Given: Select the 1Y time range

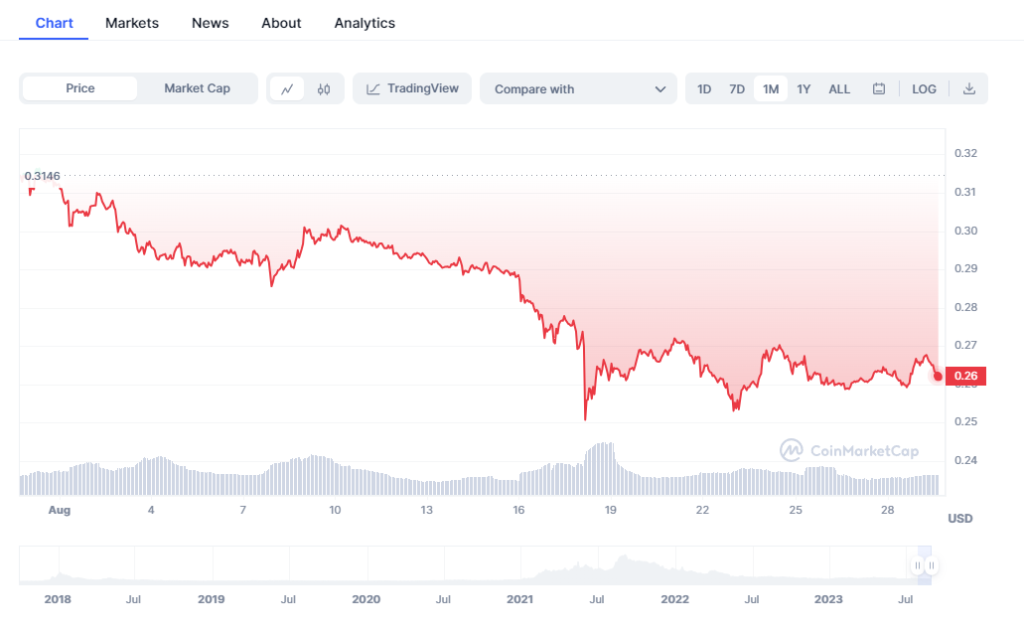Looking at the screenshot, I should 803,89.
